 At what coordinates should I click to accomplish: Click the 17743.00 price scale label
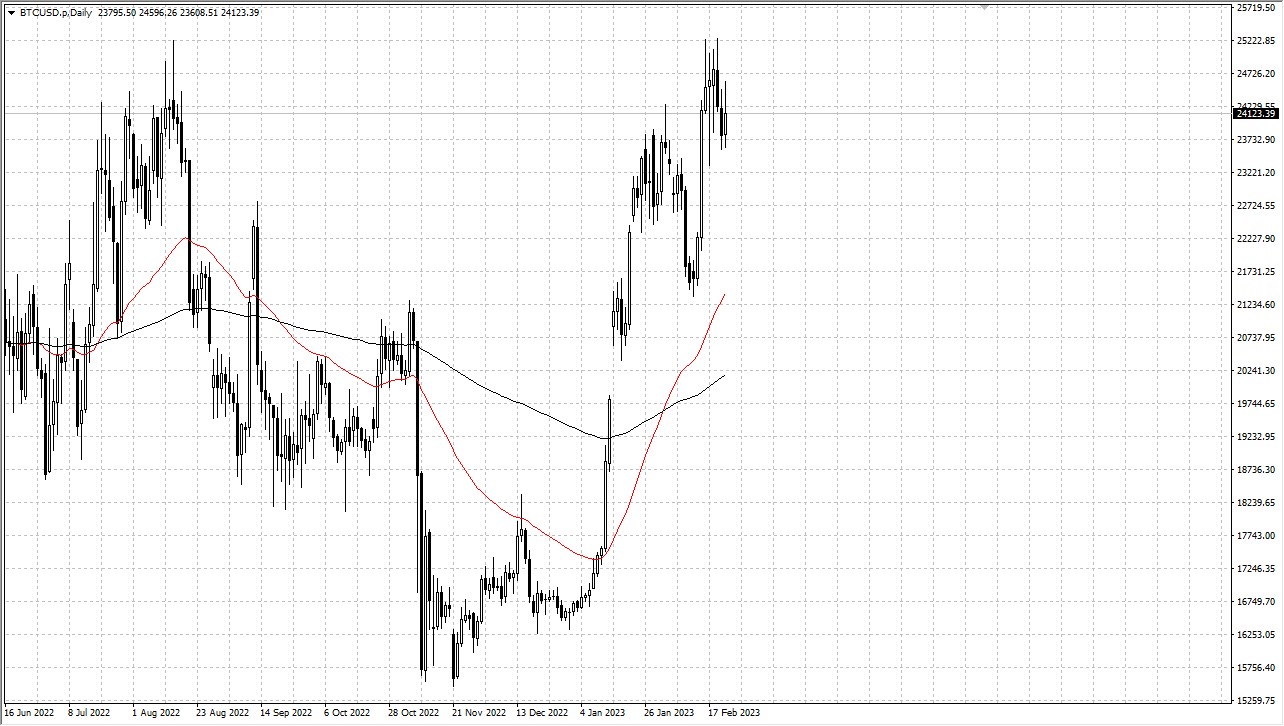tap(1255, 536)
